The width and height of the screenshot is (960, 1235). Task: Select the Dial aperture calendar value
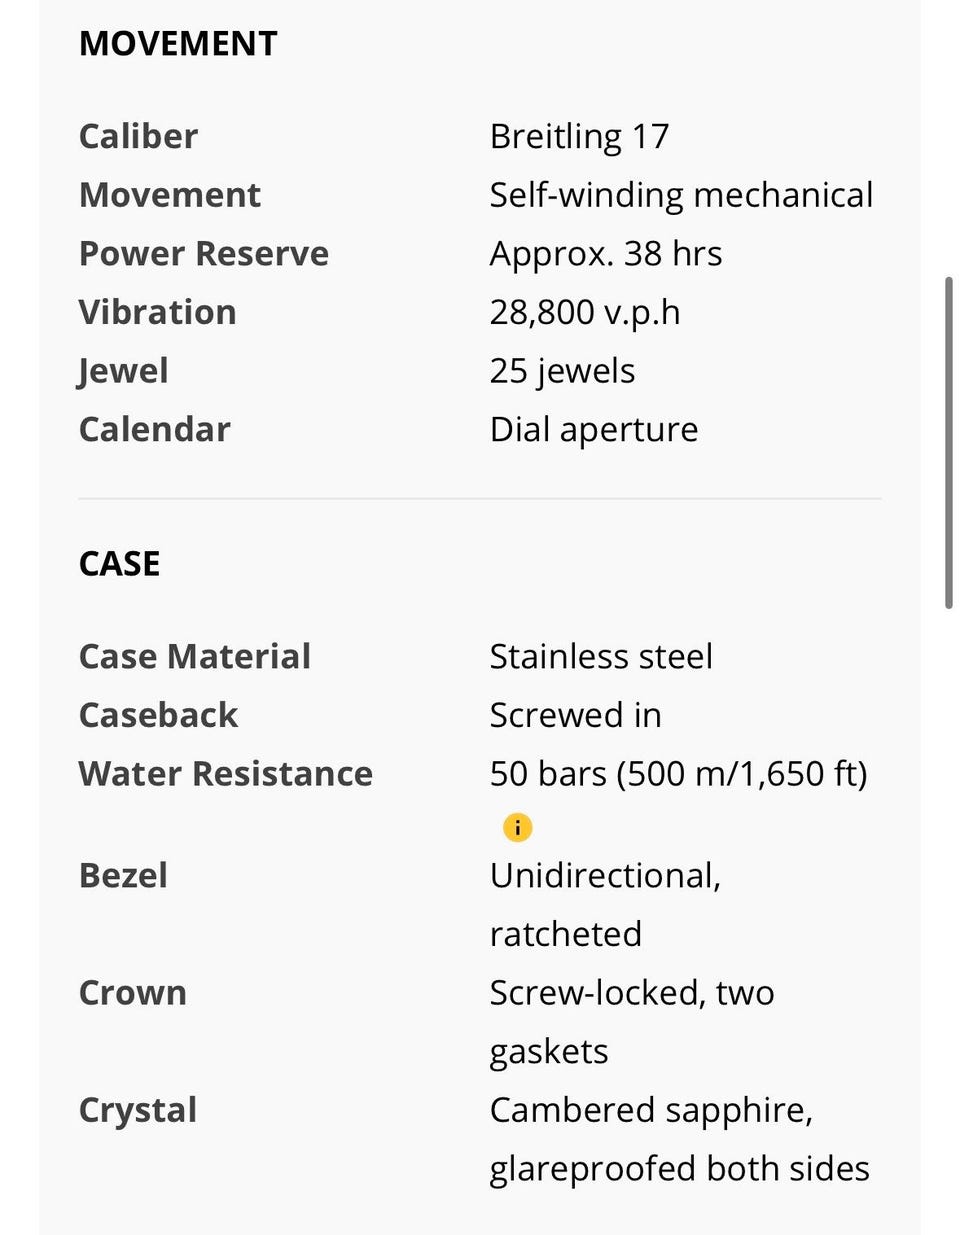click(x=594, y=430)
